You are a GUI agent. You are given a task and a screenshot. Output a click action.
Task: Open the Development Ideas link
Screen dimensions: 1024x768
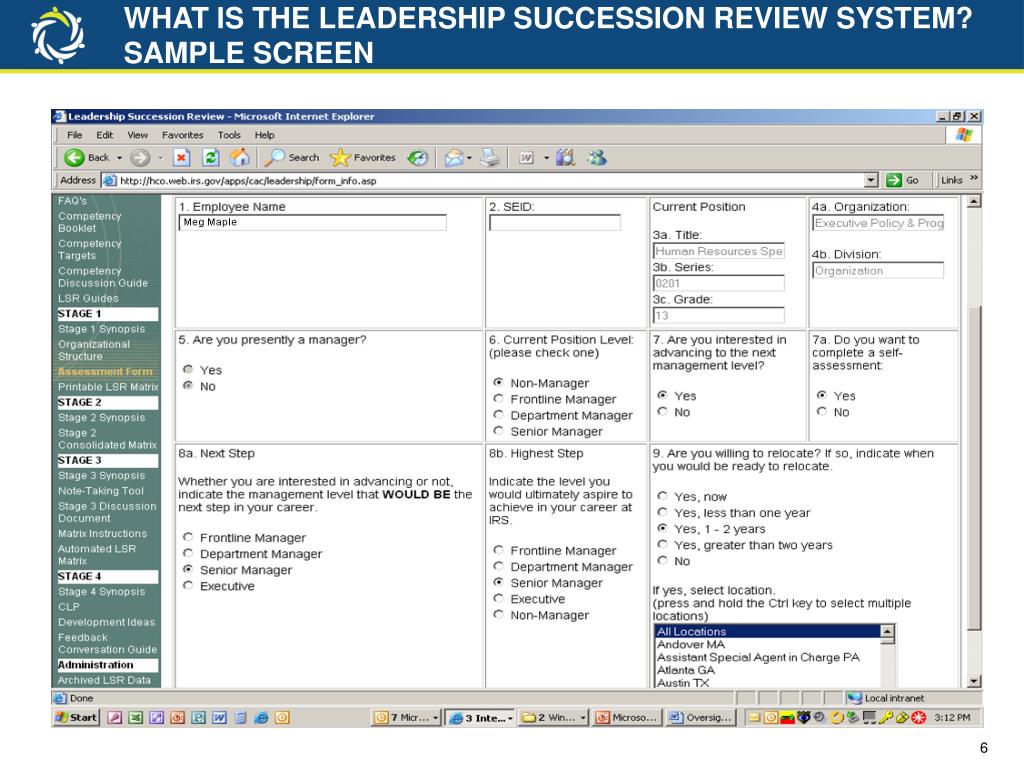click(106, 622)
